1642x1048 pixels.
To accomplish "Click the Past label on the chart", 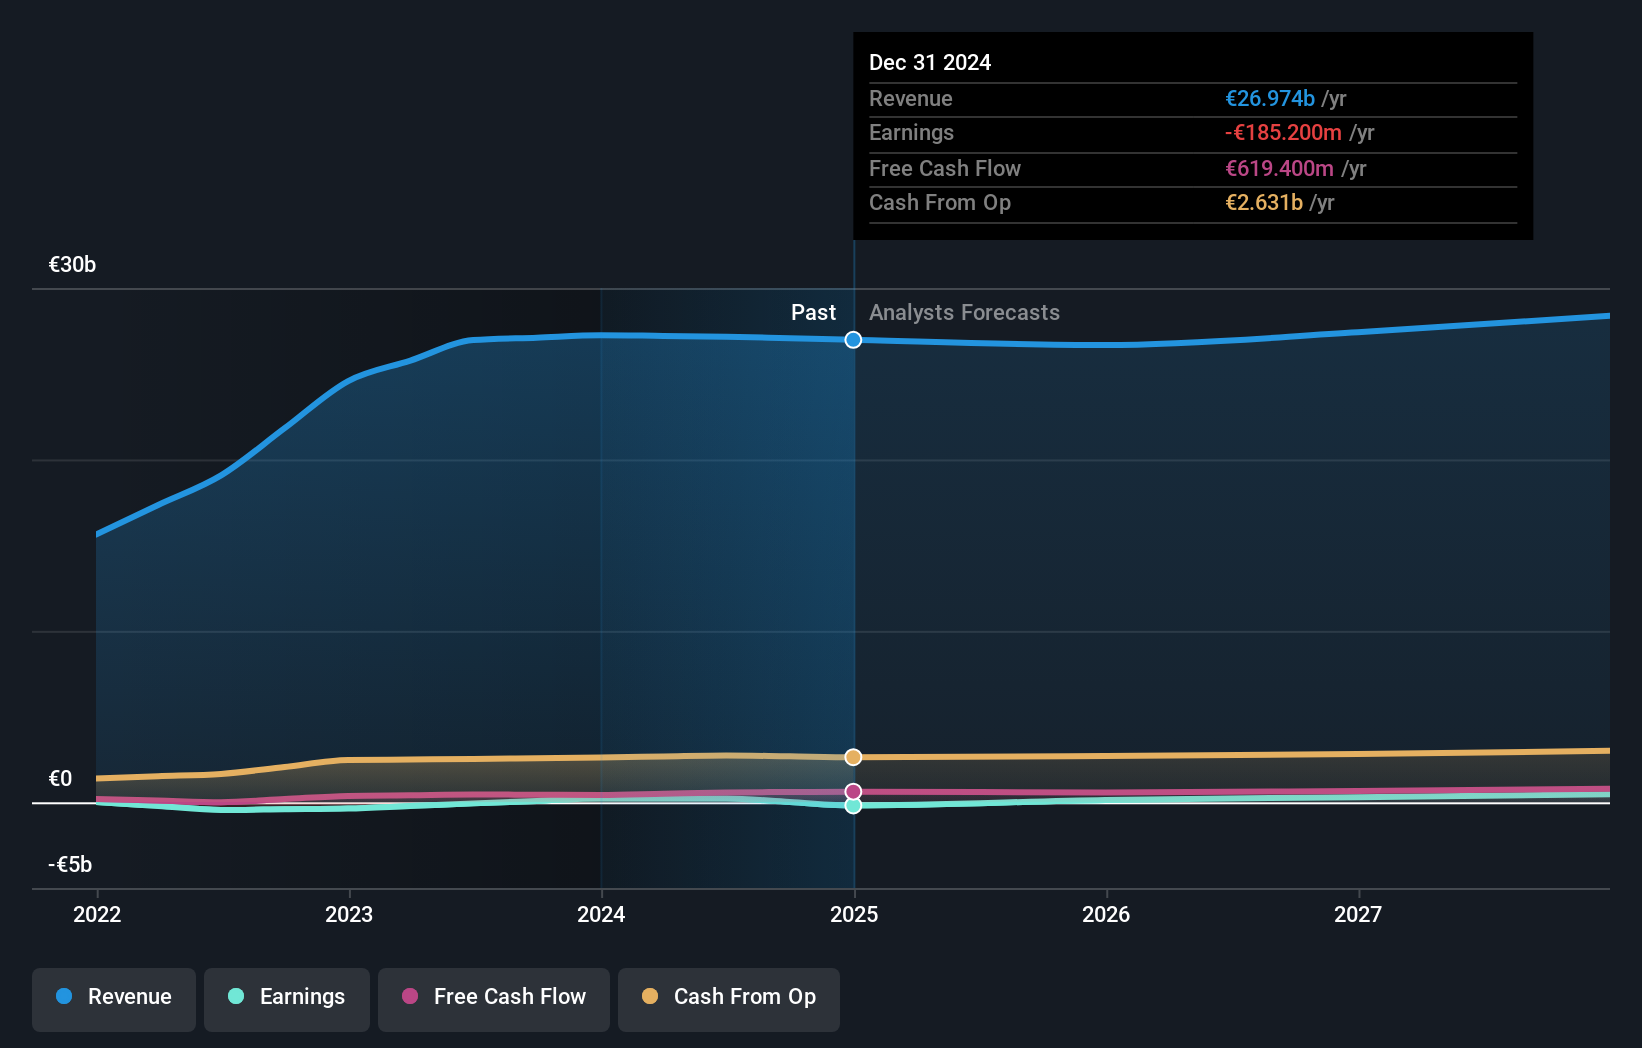I will tap(813, 313).
